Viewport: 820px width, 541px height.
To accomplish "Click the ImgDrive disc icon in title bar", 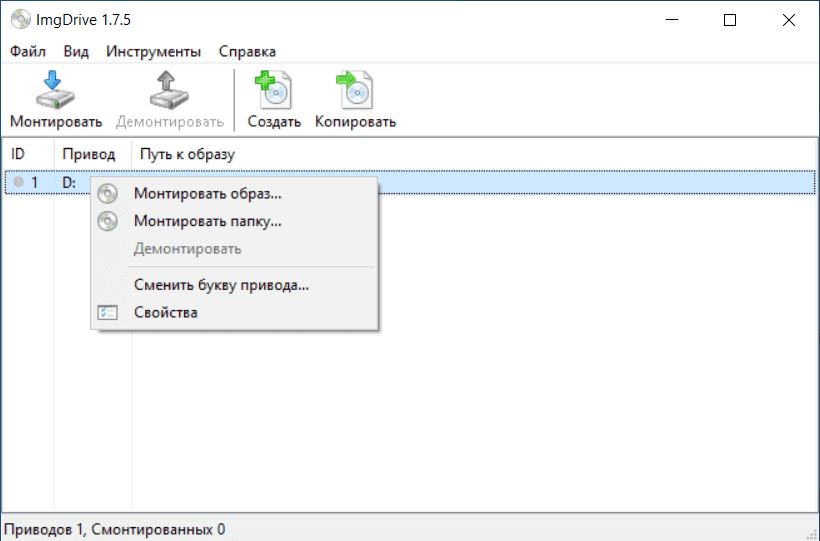I will (x=21, y=20).
